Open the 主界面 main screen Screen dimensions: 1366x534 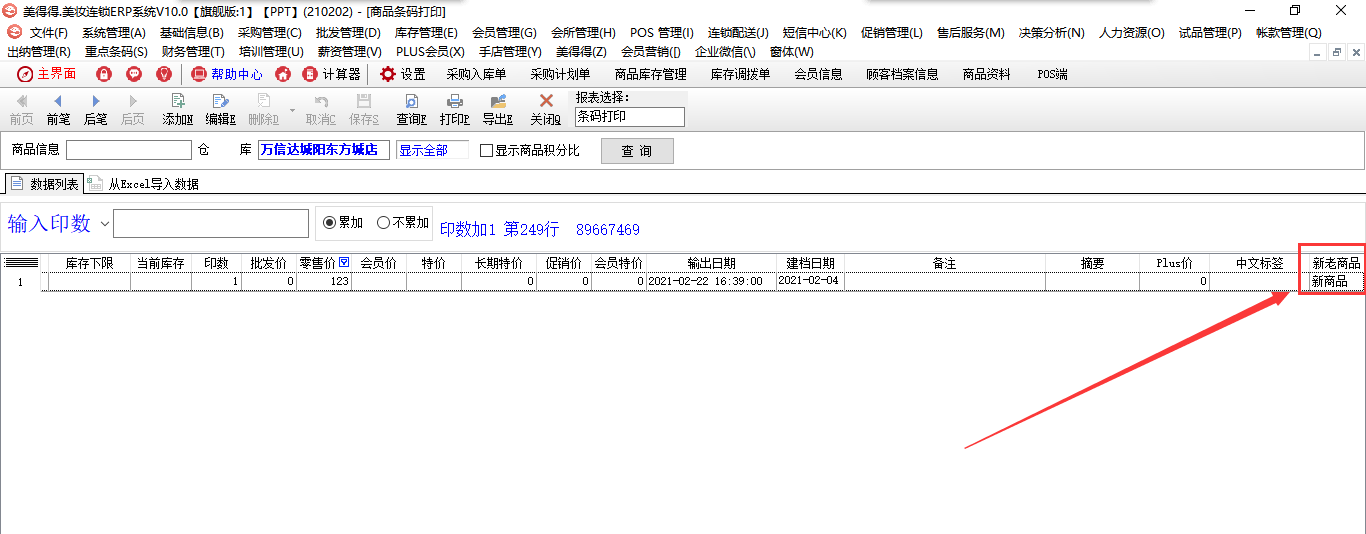[46, 74]
